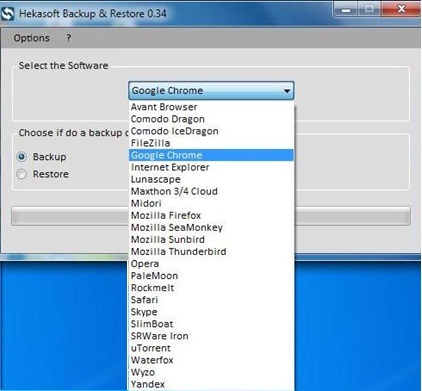Pick uTorrent from the software list
Screen dimensions: 422x391
(x=211, y=348)
